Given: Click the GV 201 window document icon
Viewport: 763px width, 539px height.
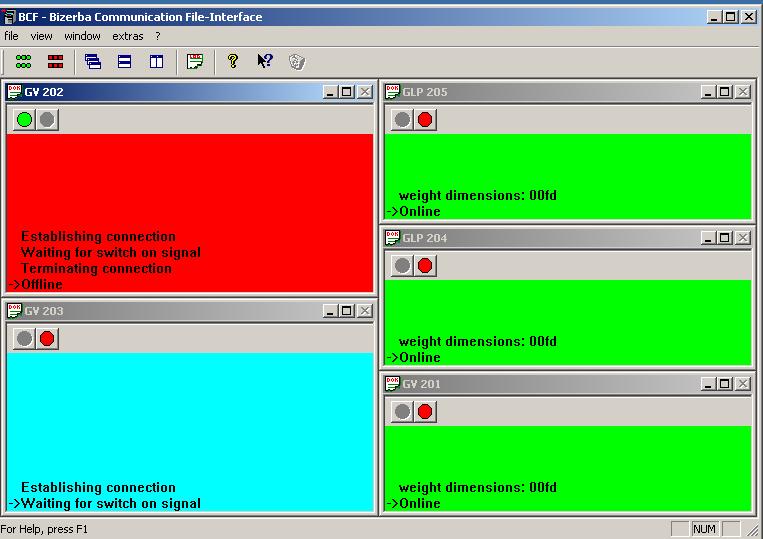Looking at the screenshot, I should (392, 383).
